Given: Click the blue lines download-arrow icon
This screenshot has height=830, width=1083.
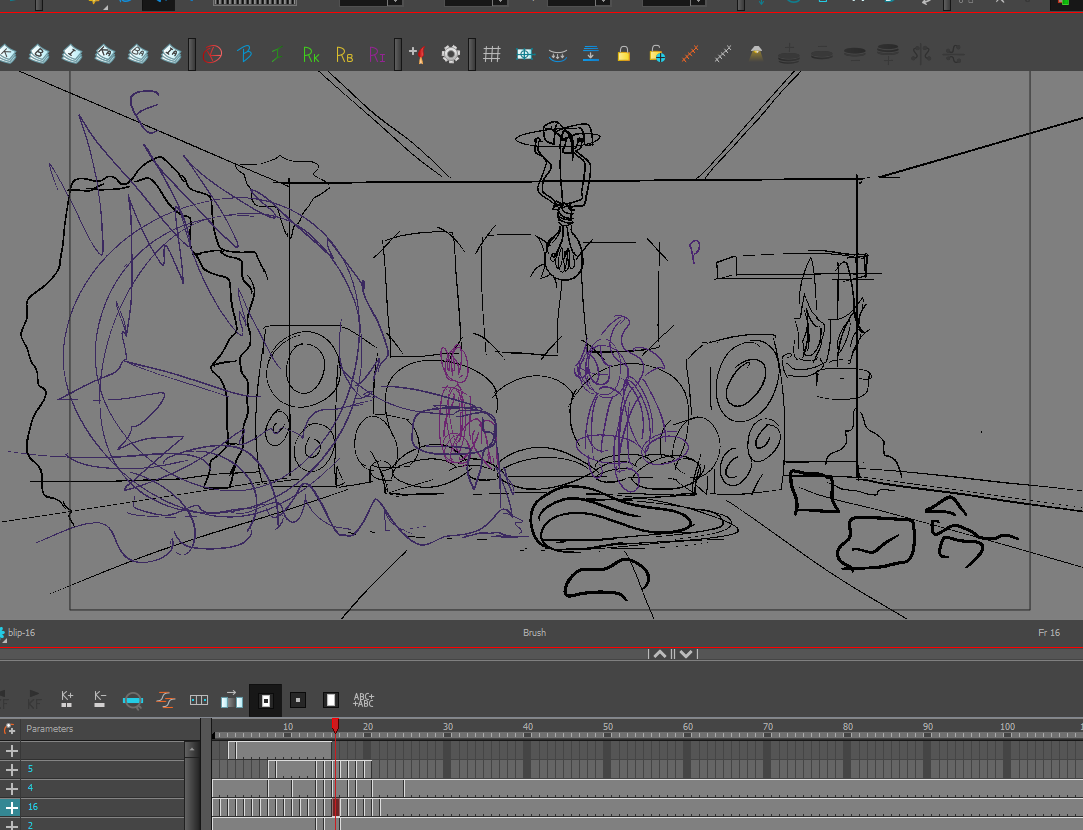Looking at the screenshot, I should [591, 54].
